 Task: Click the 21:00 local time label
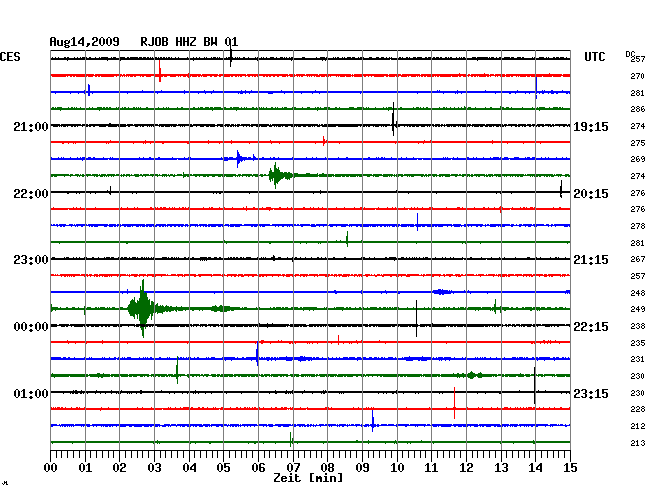point(31,126)
